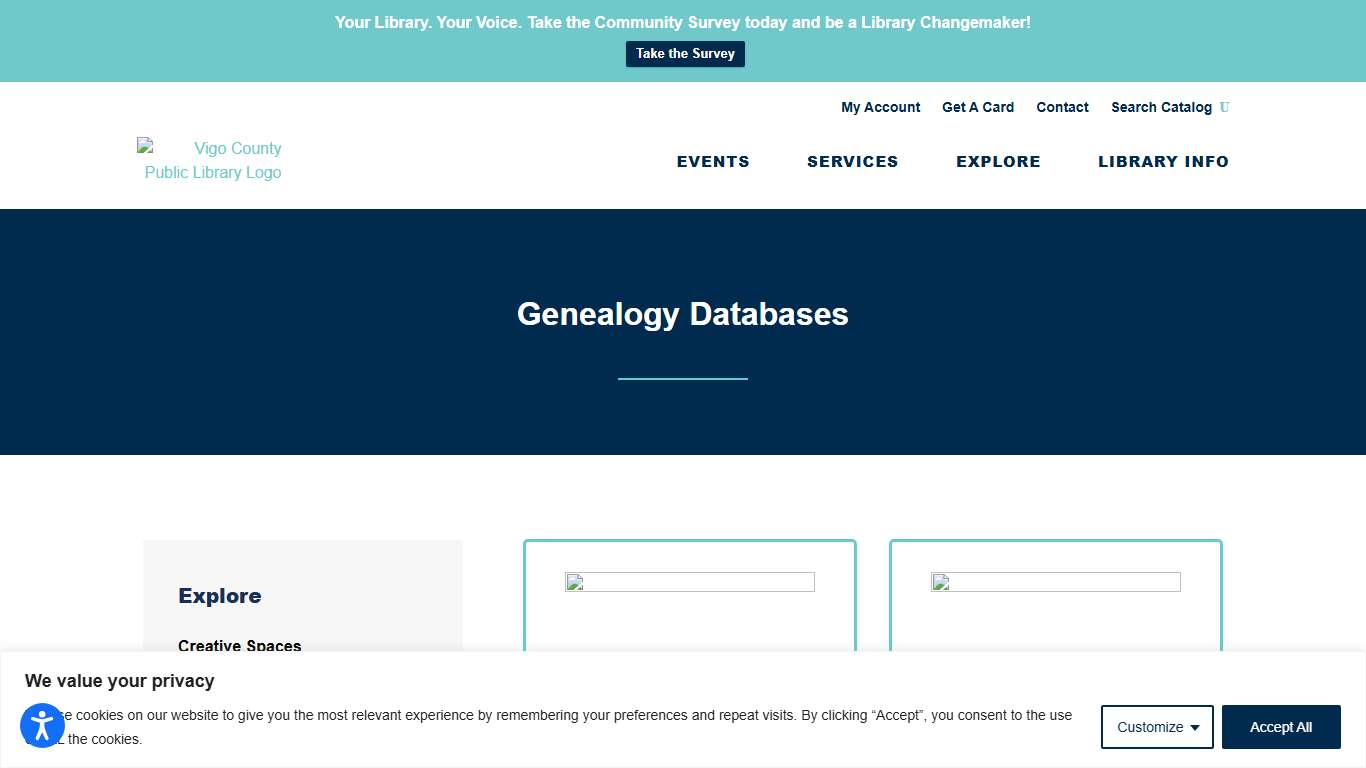Open the blue accessibility widget icon
This screenshot has width=1366, height=768.
42,726
